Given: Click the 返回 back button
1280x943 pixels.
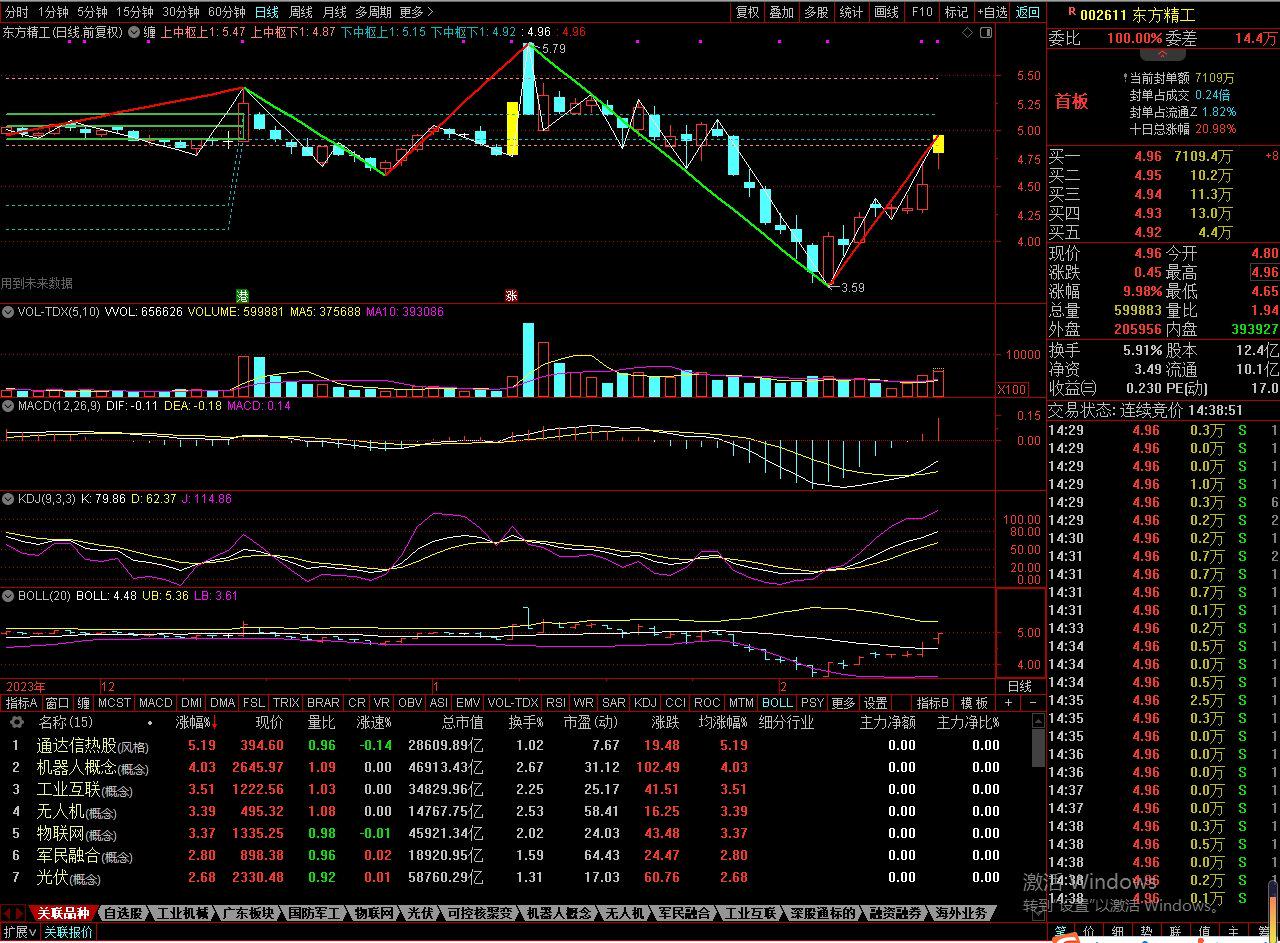Looking at the screenshot, I should [1028, 12].
